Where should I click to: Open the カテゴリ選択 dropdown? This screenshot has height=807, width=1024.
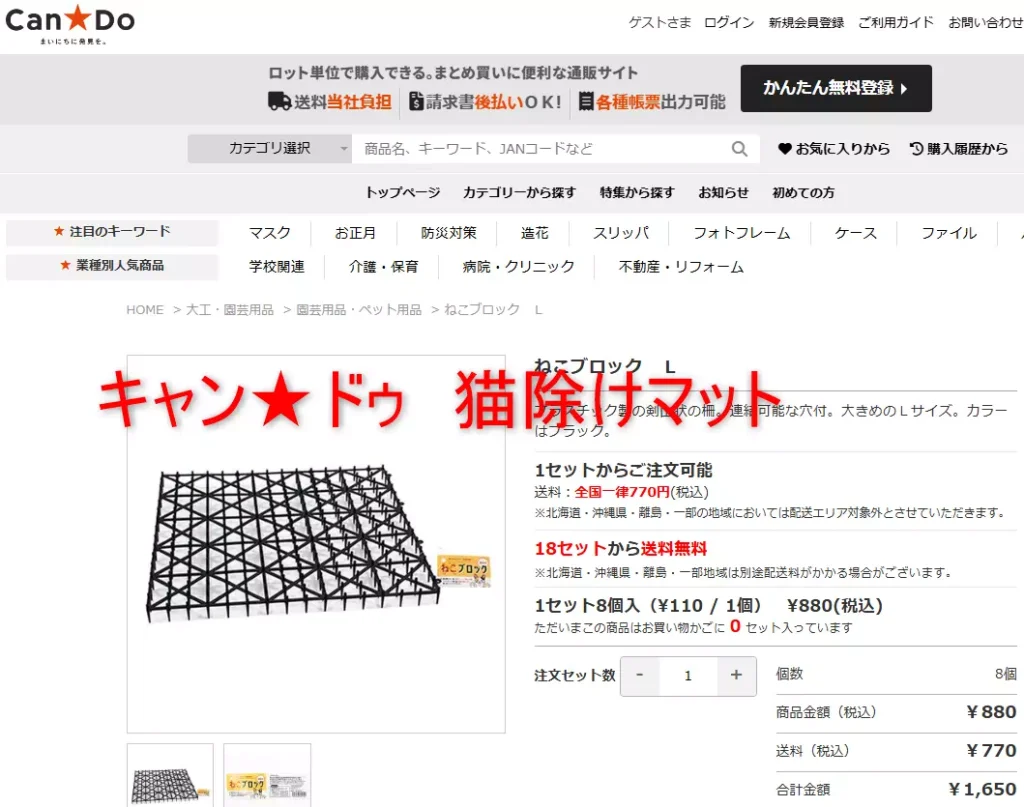[x=269, y=149]
